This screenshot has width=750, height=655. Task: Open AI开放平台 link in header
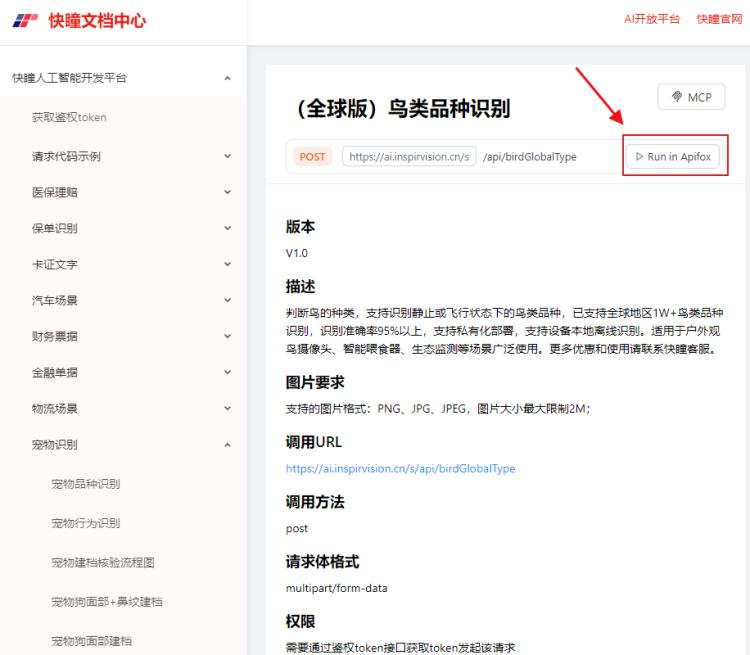[x=651, y=19]
